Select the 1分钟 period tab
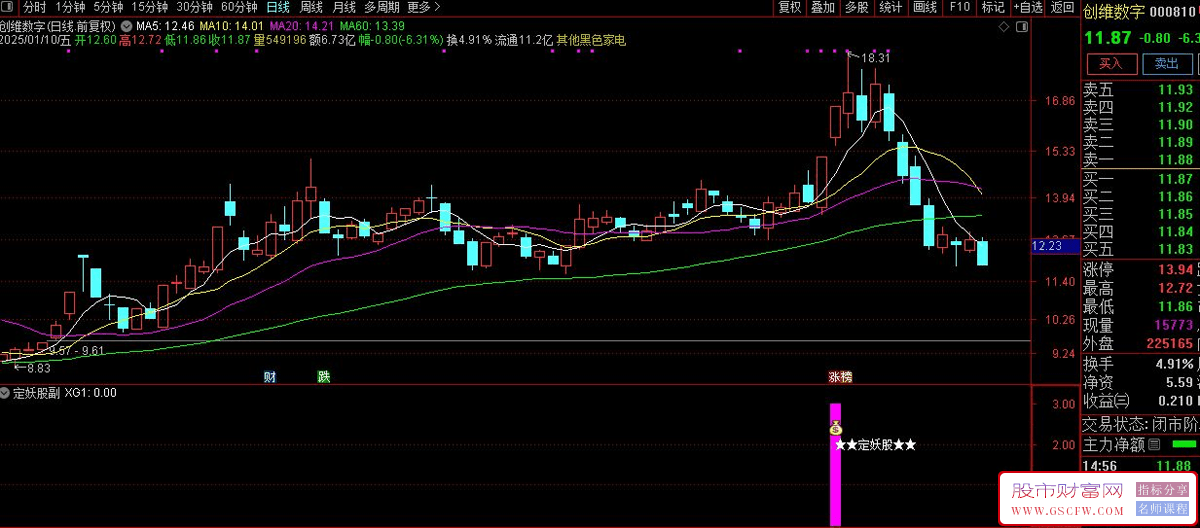Screen dimensions: 1200x528 (x=70, y=7)
